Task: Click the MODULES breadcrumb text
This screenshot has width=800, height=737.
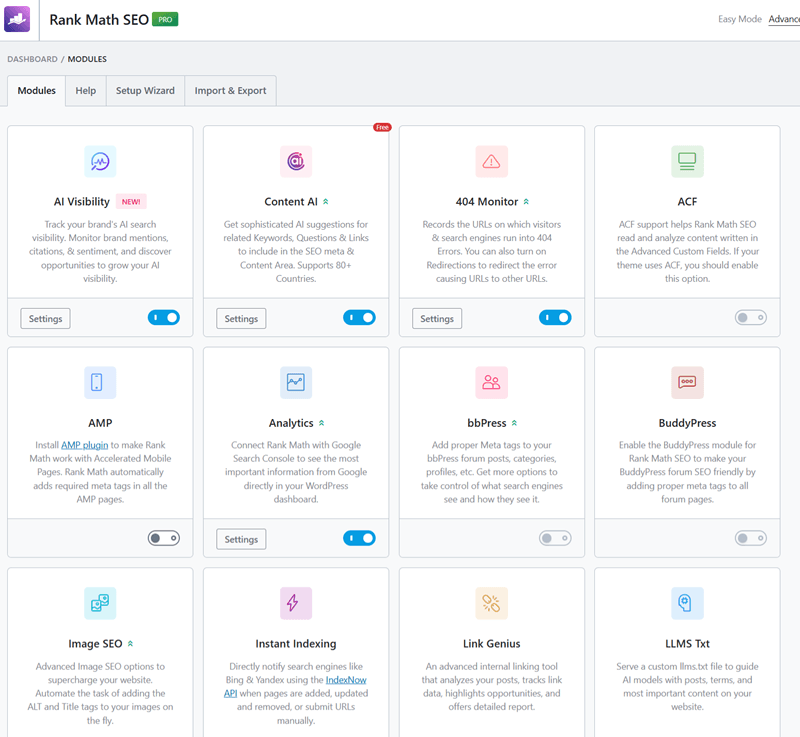Action: pyautogui.click(x=87, y=59)
